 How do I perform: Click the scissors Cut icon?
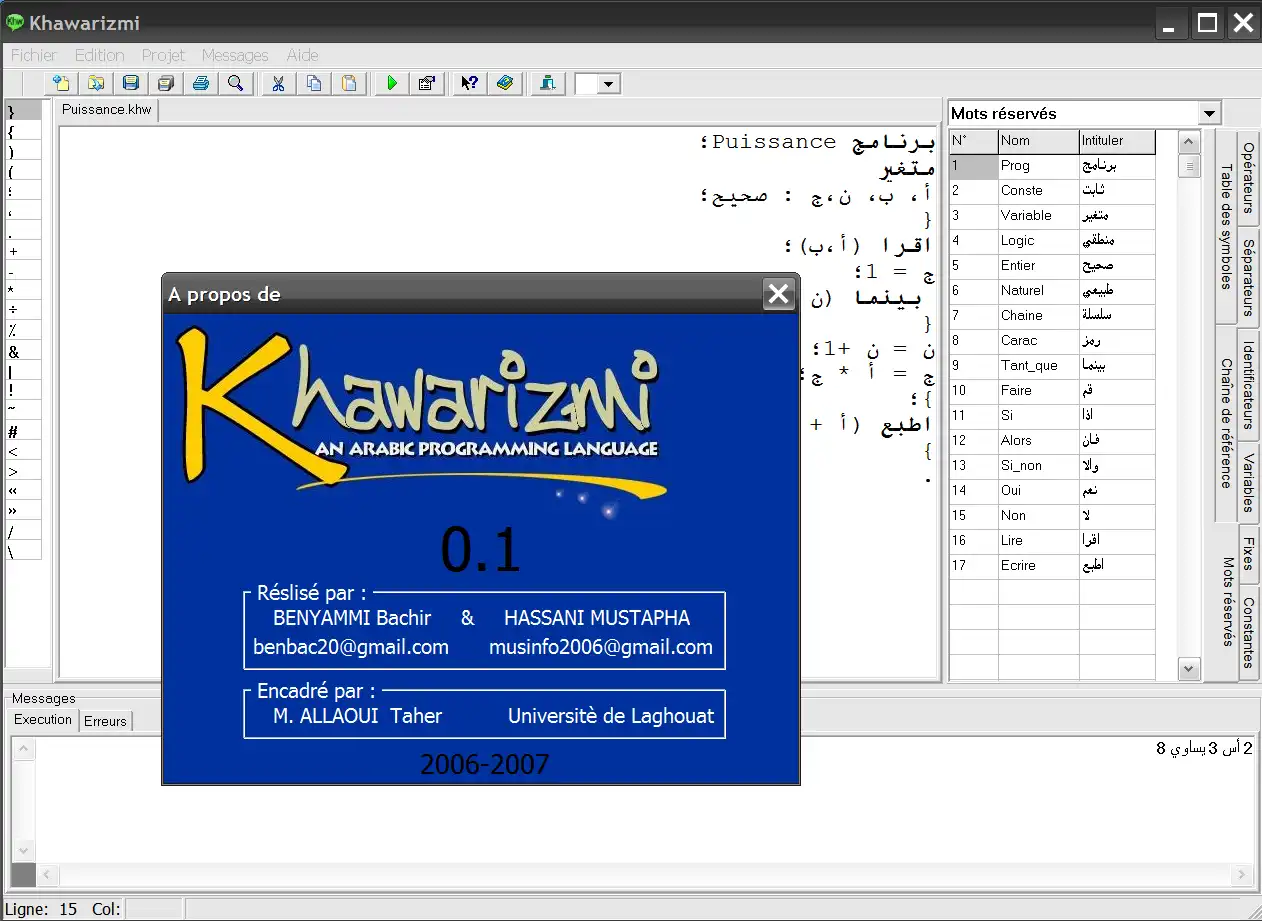click(x=279, y=83)
